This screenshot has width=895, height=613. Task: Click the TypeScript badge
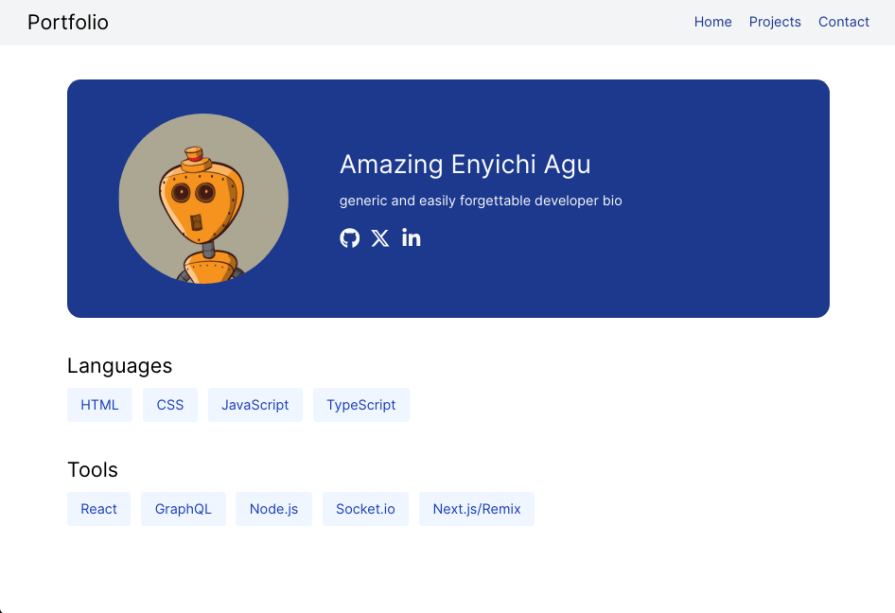click(x=361, y=404)
